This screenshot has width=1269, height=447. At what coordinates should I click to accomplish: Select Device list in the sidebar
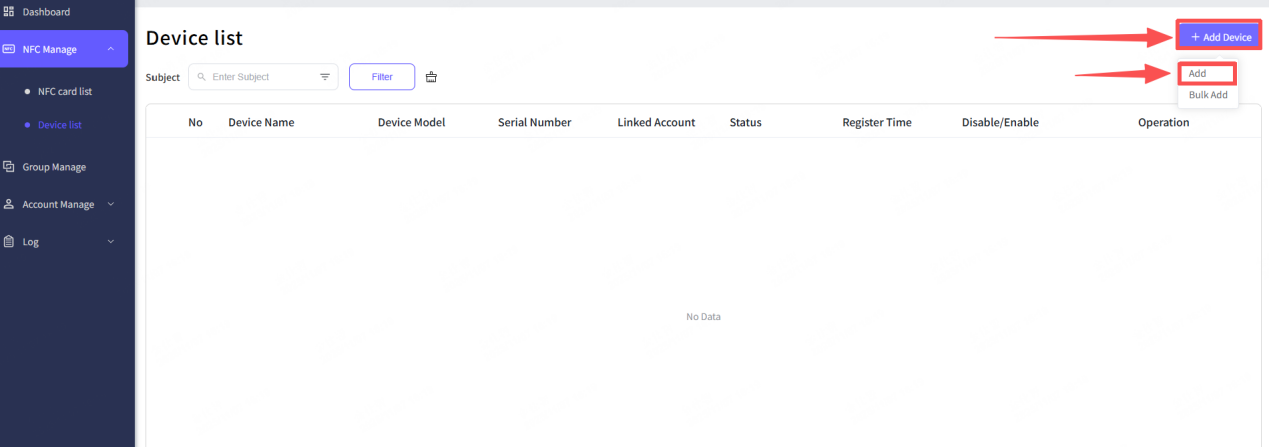pyautogui.click(x=59, y=125)
